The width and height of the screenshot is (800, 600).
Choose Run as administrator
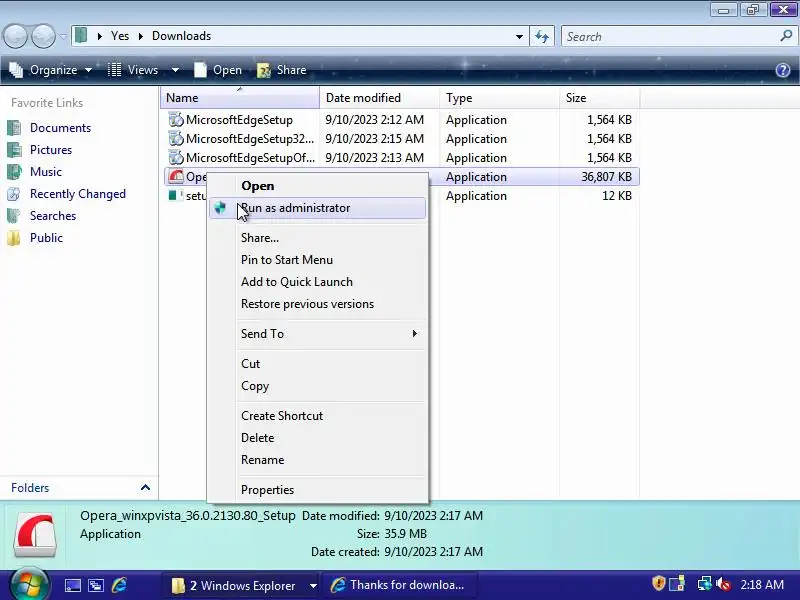(x=317, y=208)
